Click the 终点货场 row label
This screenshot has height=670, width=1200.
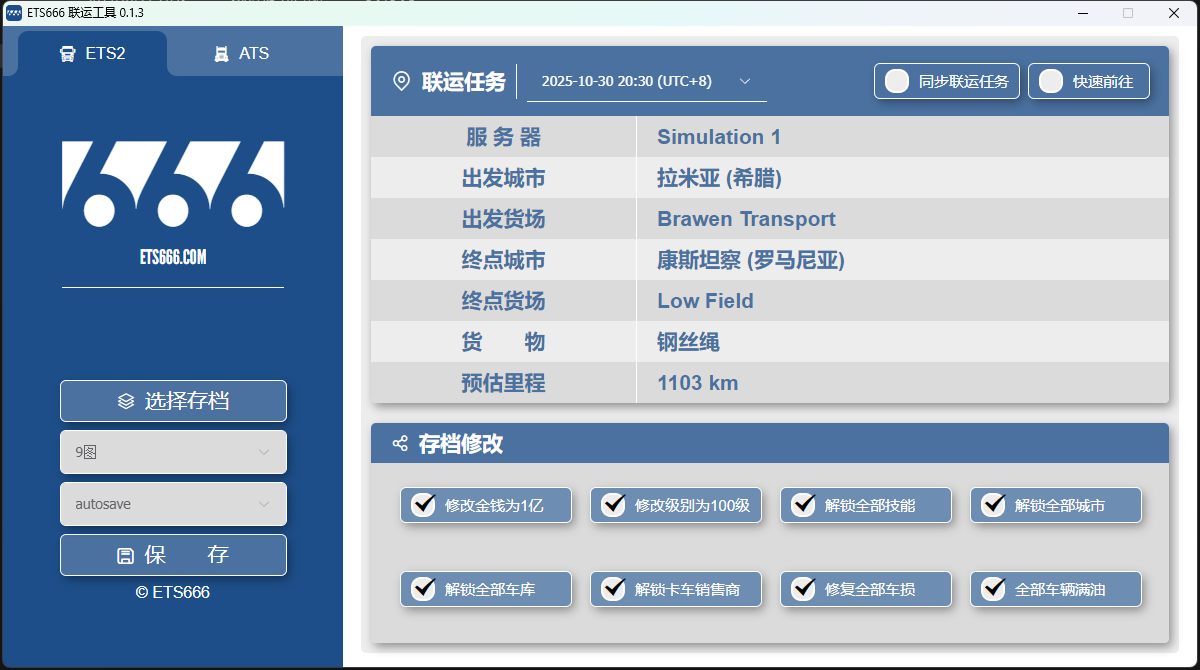[x=503, y=301]
